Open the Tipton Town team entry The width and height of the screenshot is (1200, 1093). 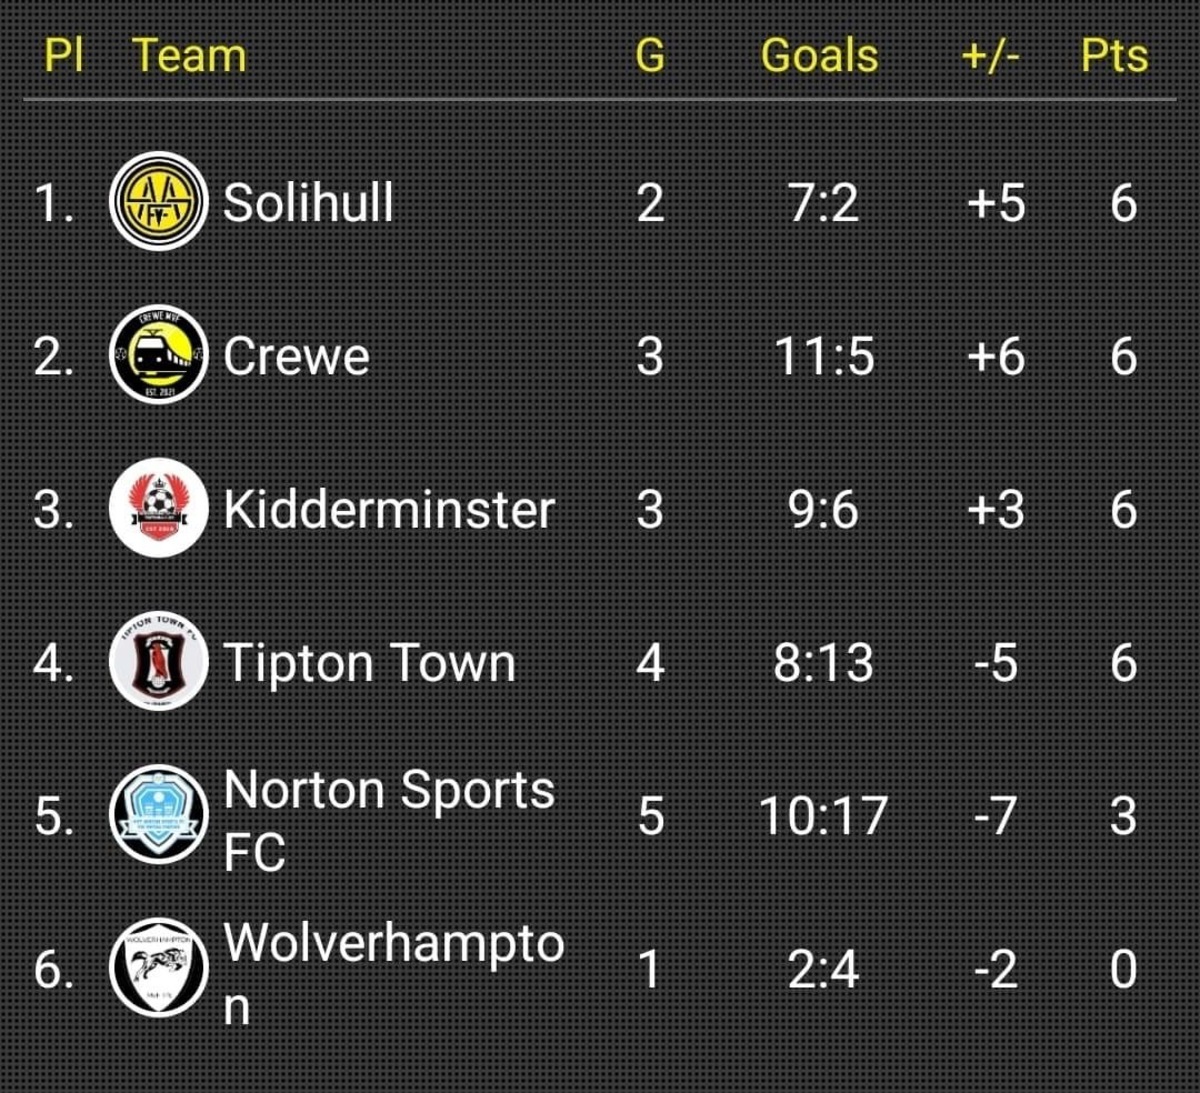pos(369,664)
